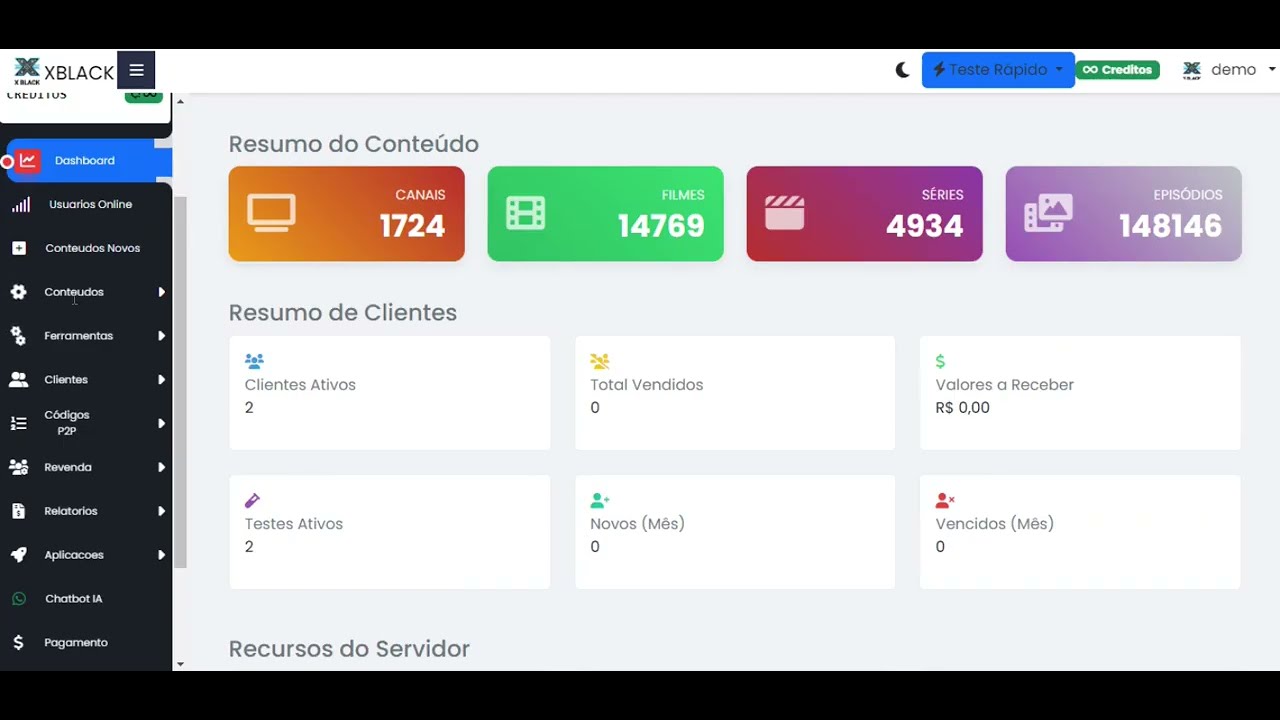Screen dimensions: 1280x720
Task: Expand the Aplicacoes submenu arrow
Action: 161,555
